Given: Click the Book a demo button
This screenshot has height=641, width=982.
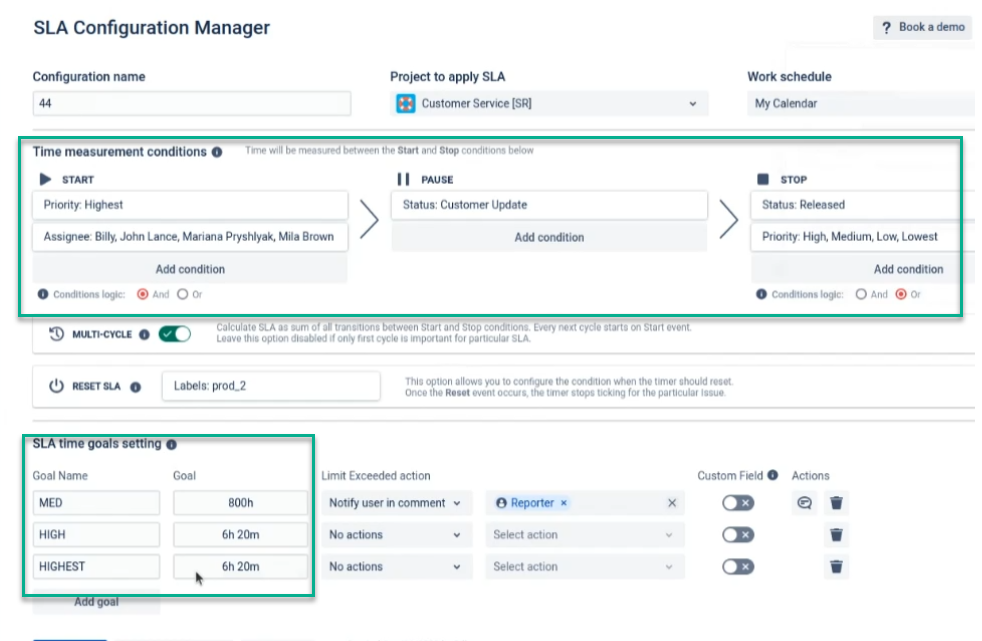Looking at the screenshot, I should click(x=923, y=28).
